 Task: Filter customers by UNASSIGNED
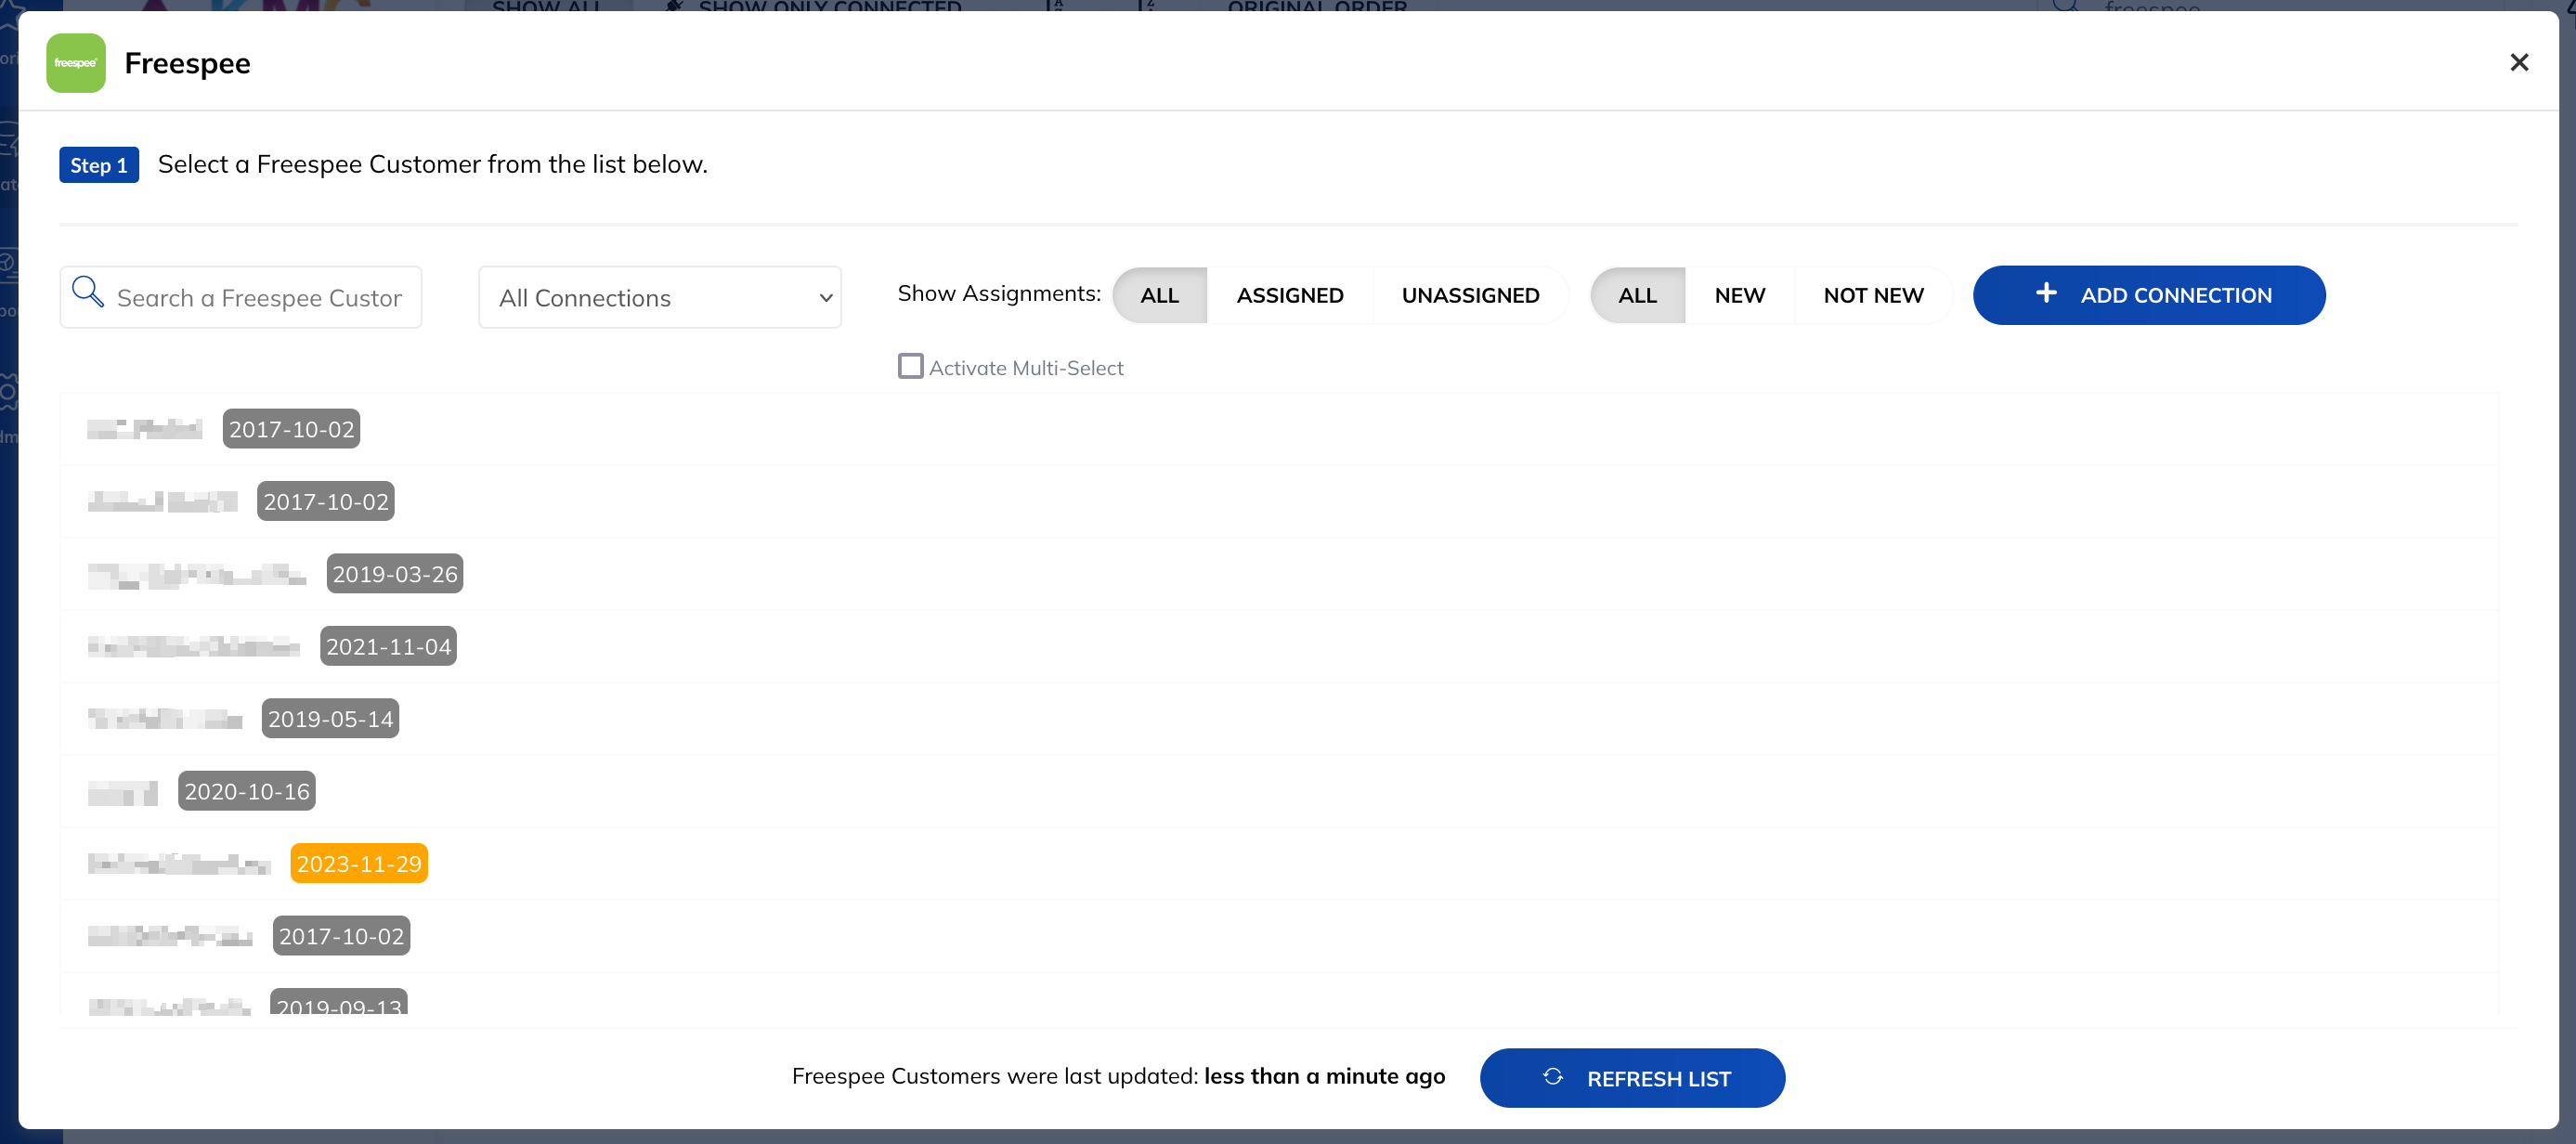click(x=1470, y=294)
